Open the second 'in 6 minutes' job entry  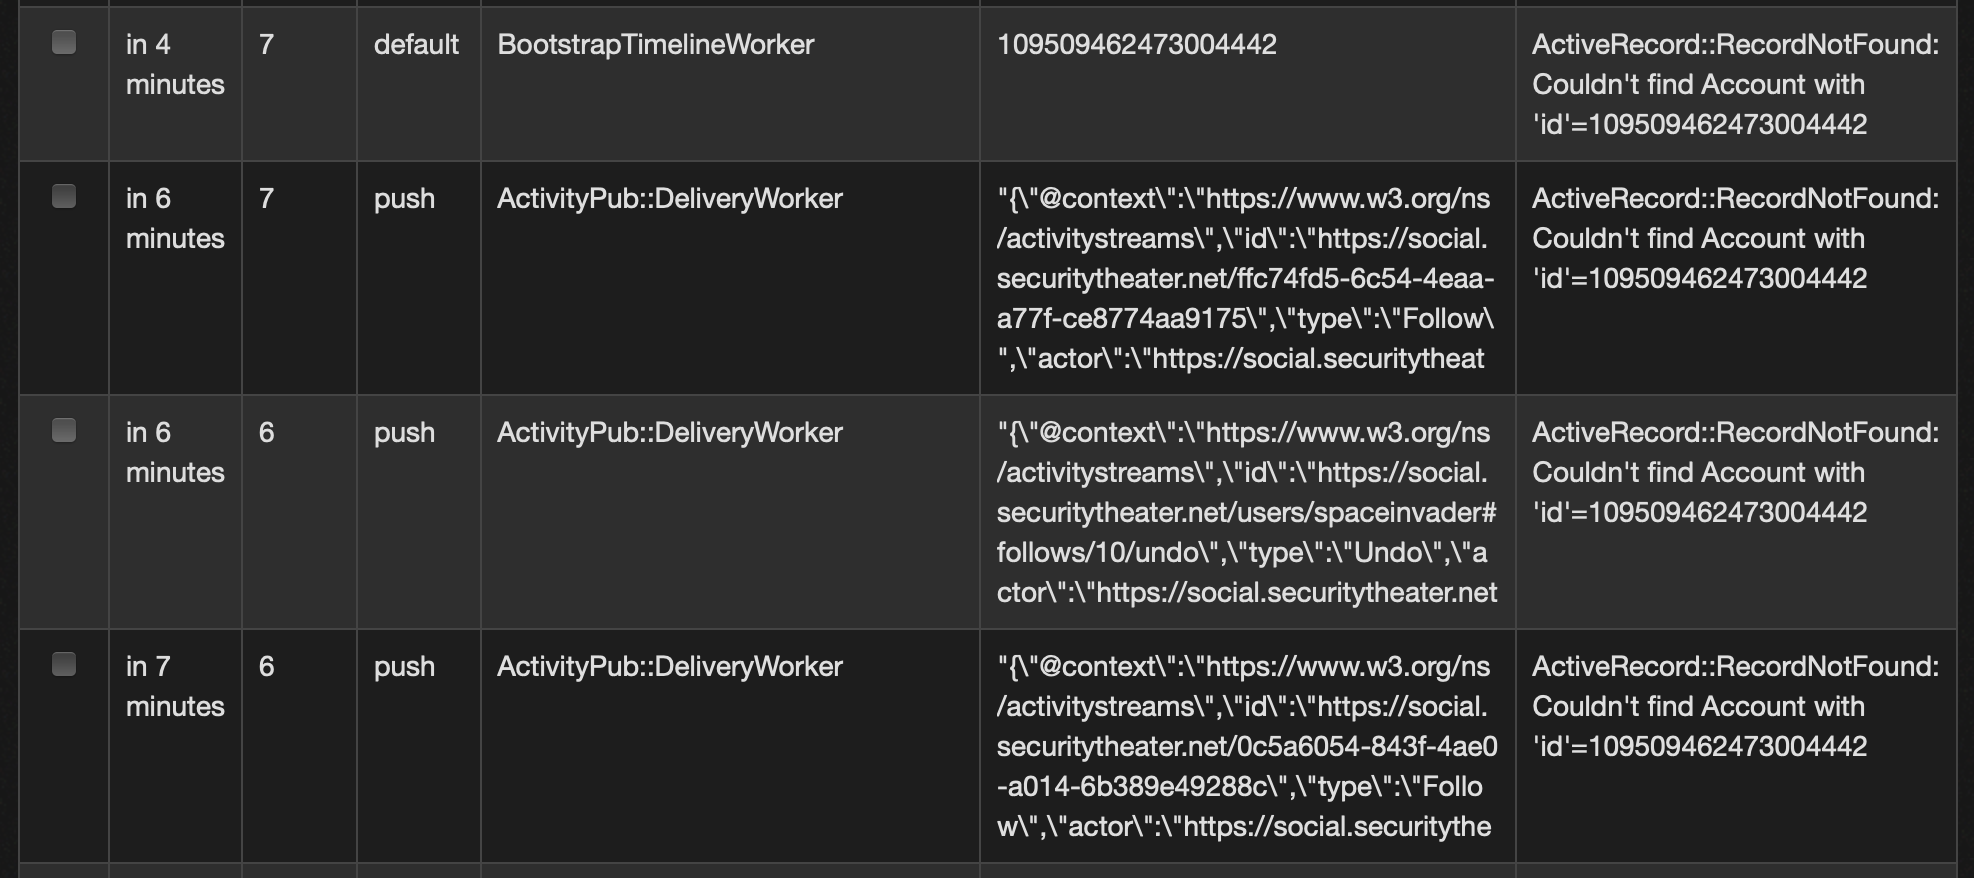point(174,452)
